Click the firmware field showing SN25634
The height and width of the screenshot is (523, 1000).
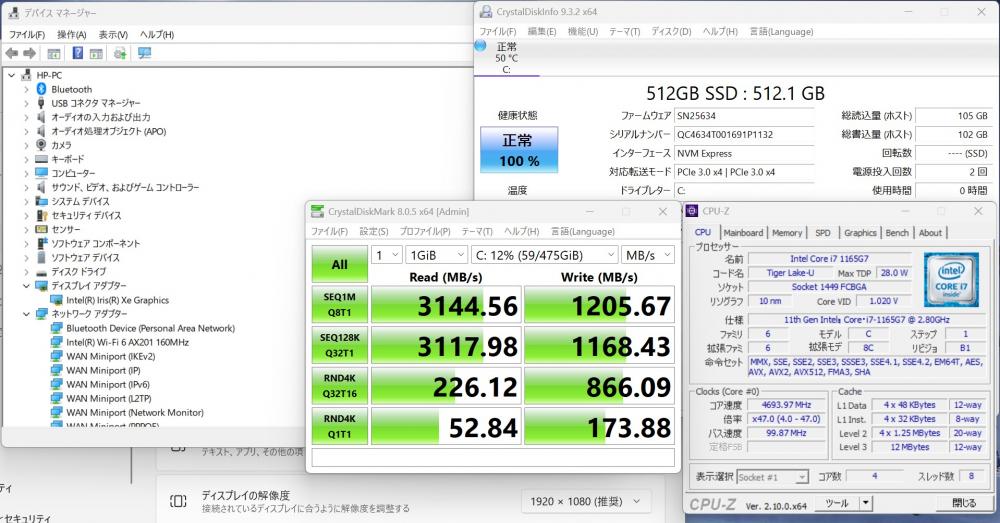tap(745, 116)
